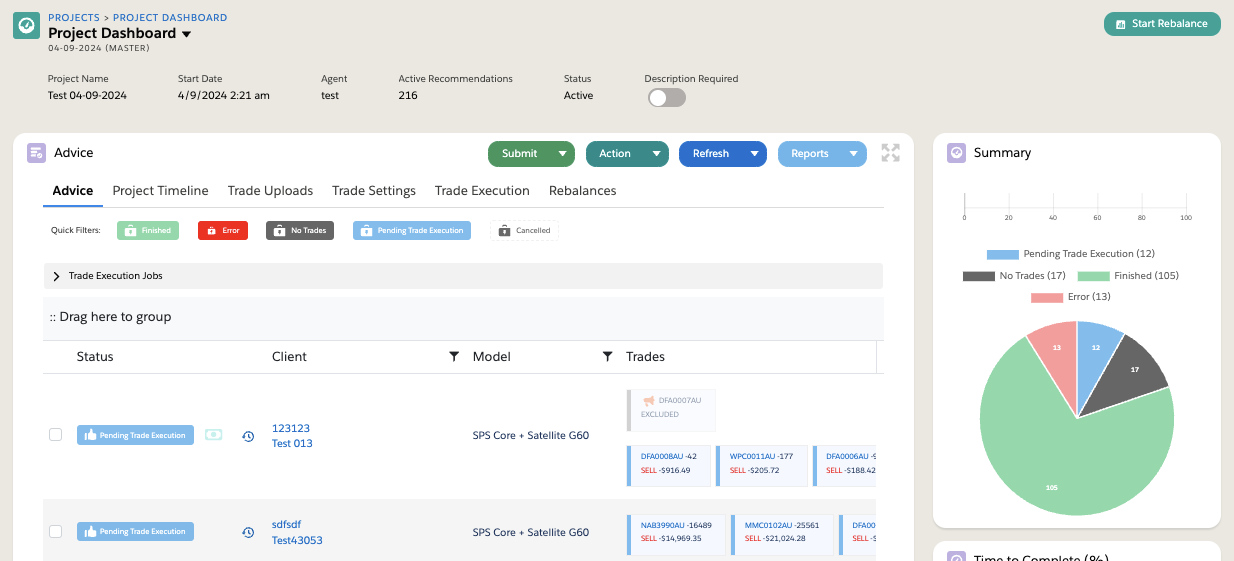Click the Summary panel header icon
Viewport: 1234px width, 561px height.
[x=956, y=153]
